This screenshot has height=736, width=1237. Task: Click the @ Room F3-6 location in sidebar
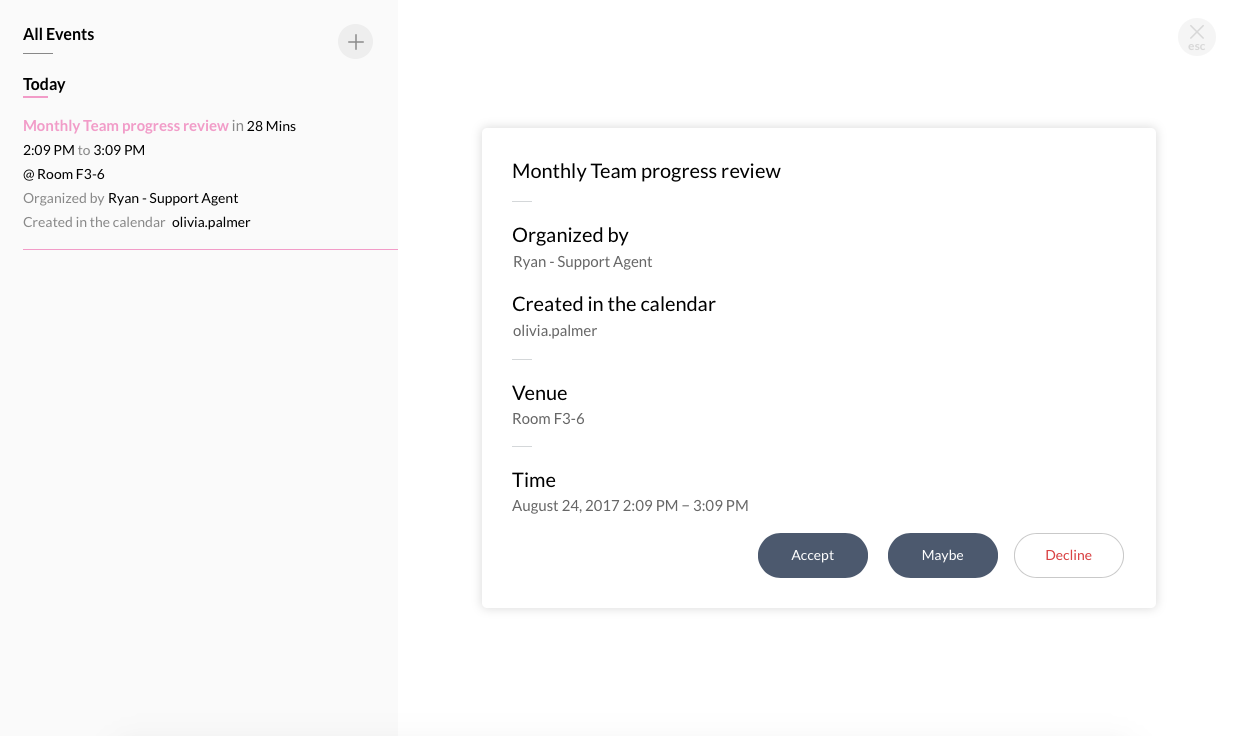click(x=64, y=174)
